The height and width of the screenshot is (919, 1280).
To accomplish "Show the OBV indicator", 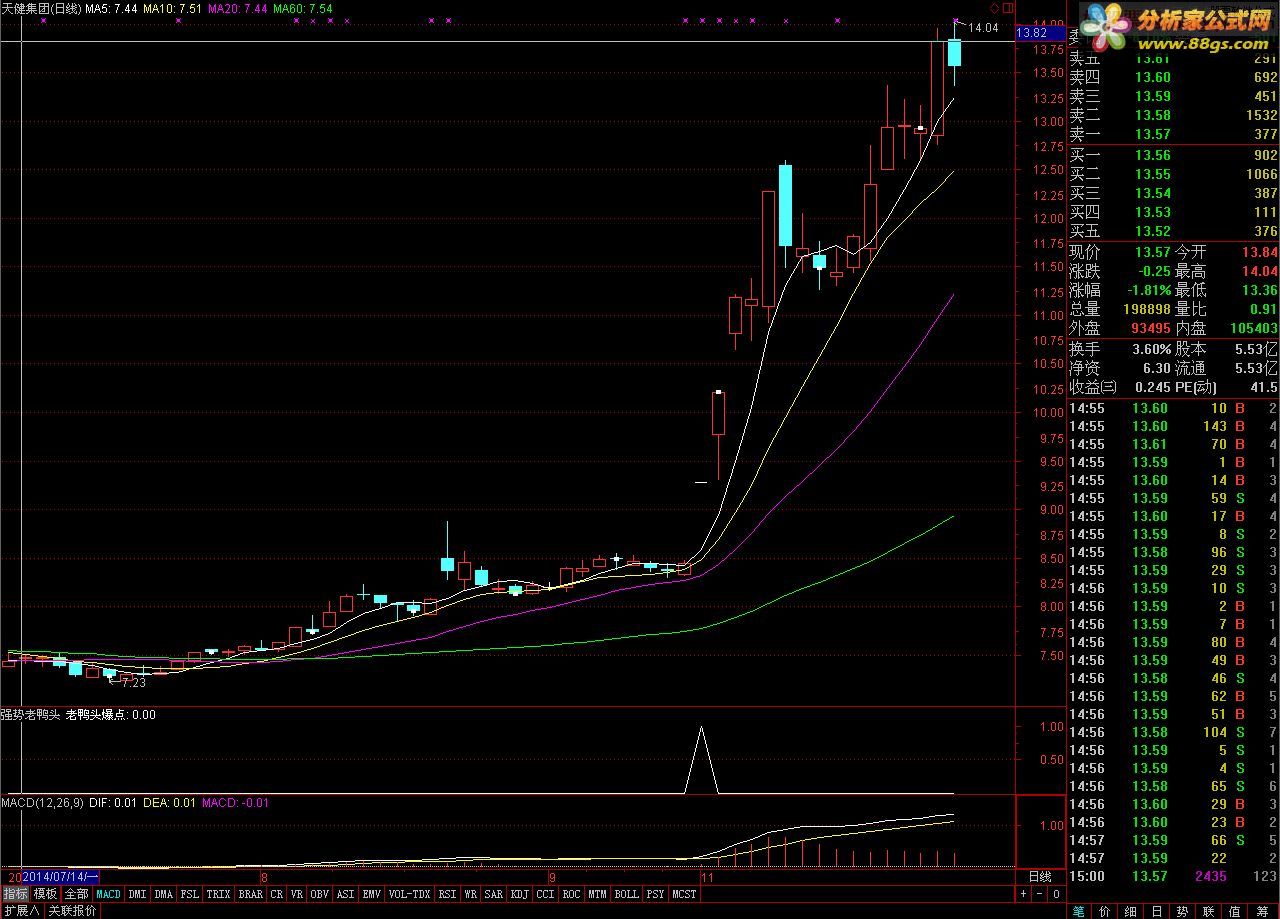I will (320, 894).
